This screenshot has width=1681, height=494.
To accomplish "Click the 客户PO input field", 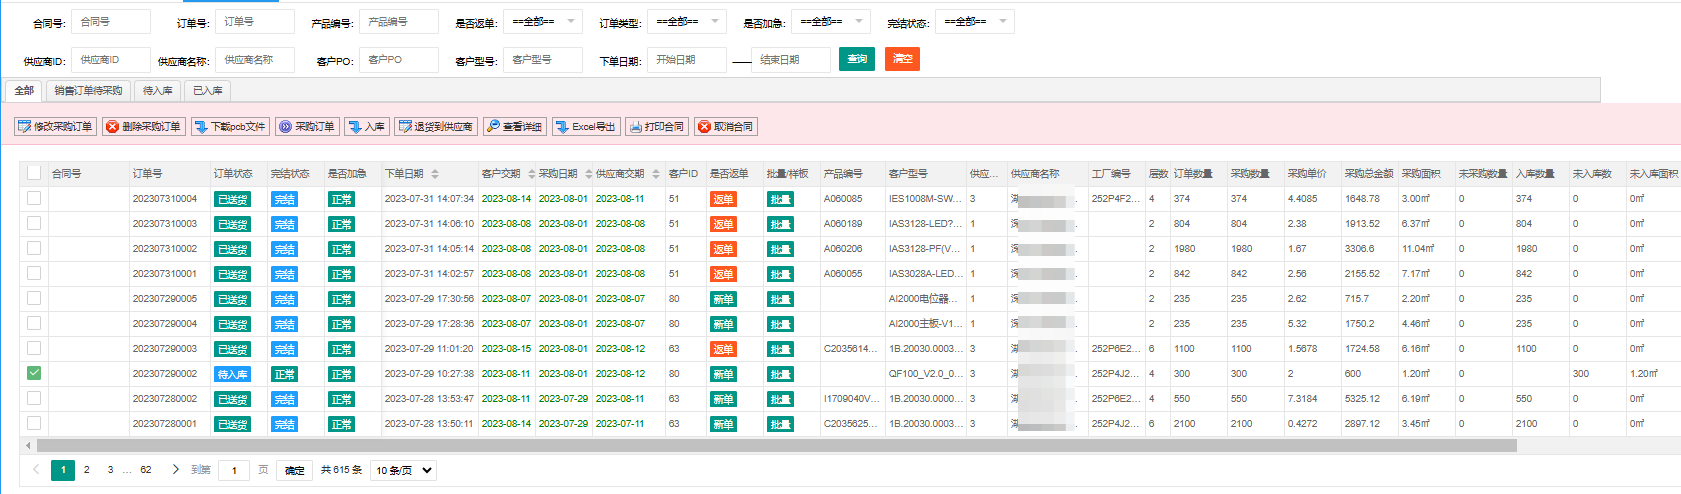I will 398,60.
